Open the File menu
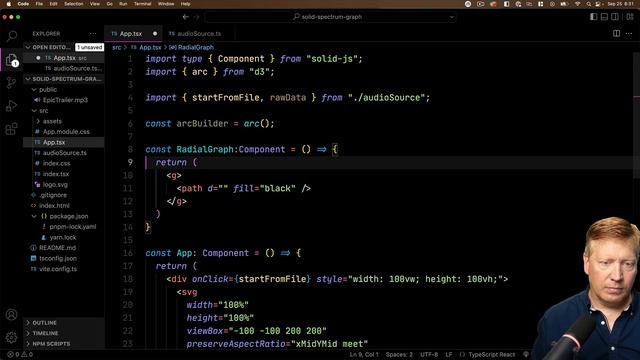640x360 pixels. coord(39,4)
